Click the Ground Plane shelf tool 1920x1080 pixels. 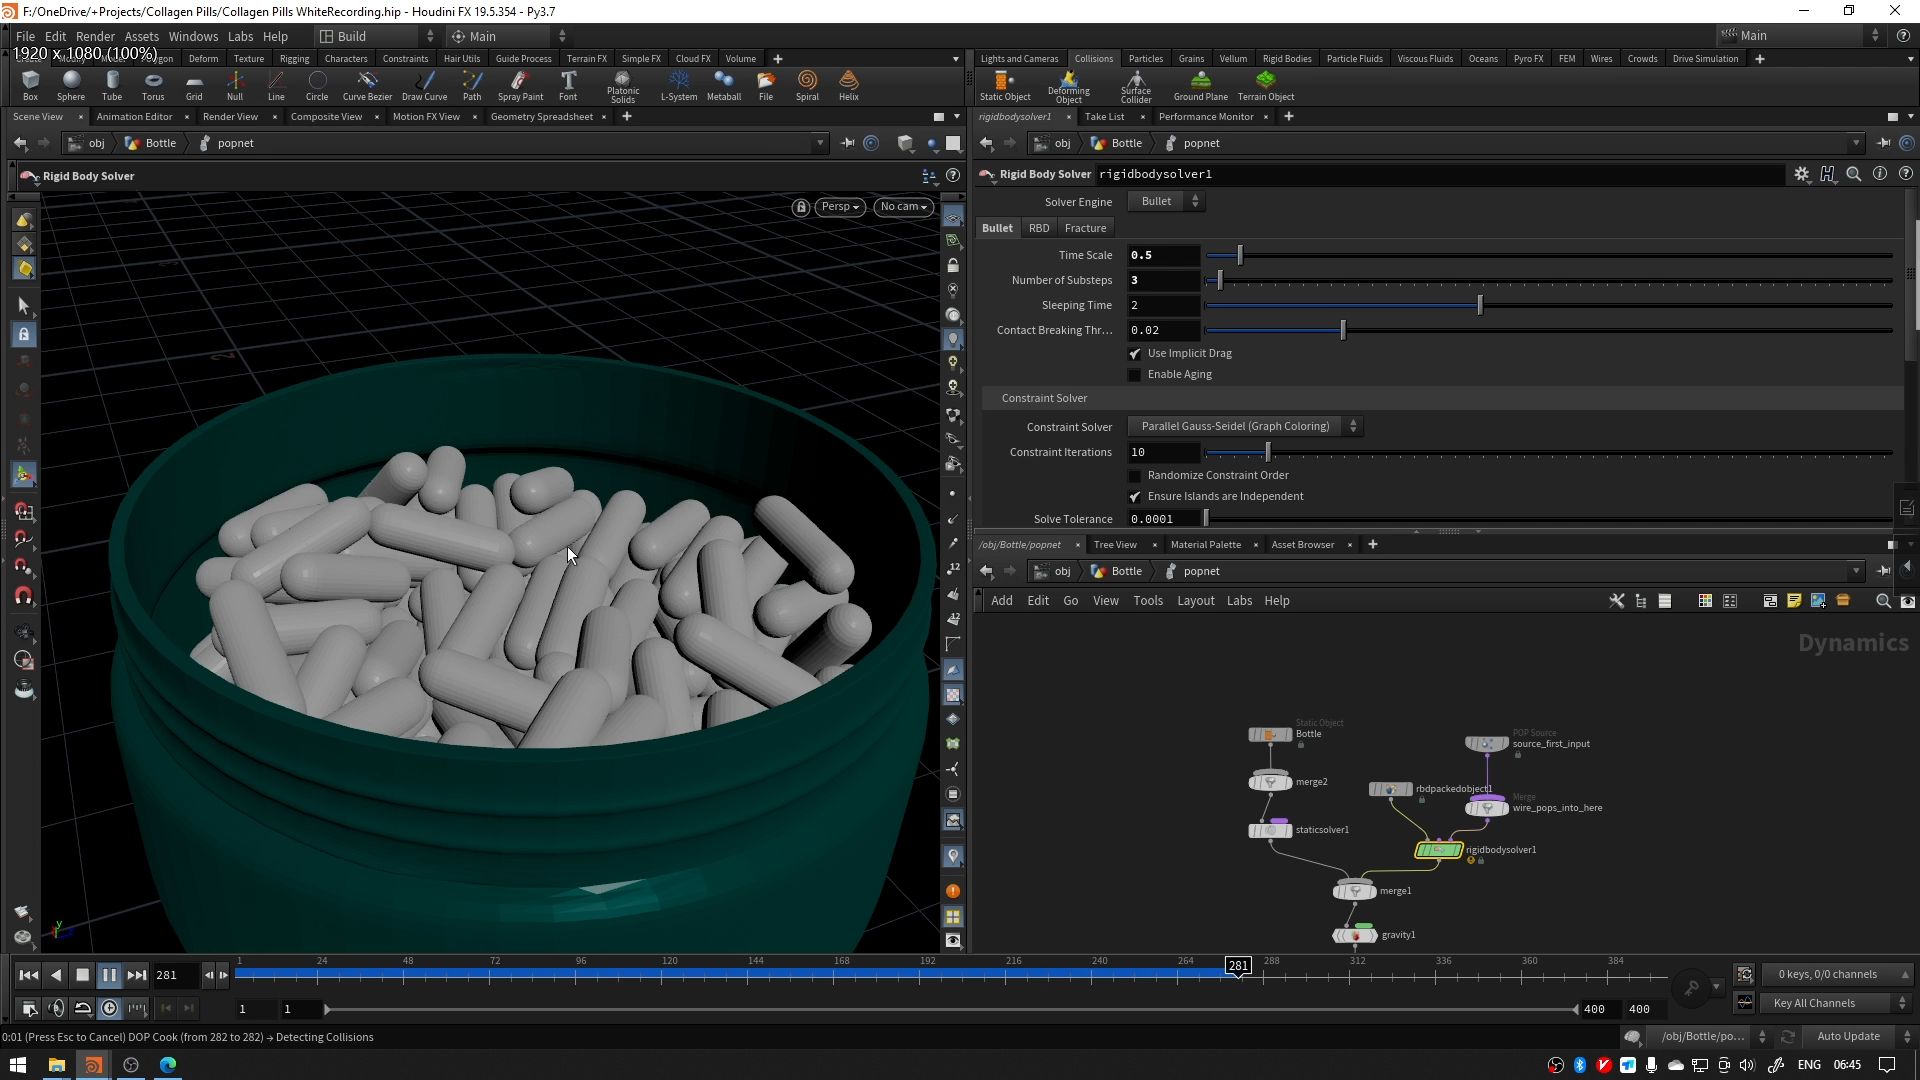pos(1200,84)
